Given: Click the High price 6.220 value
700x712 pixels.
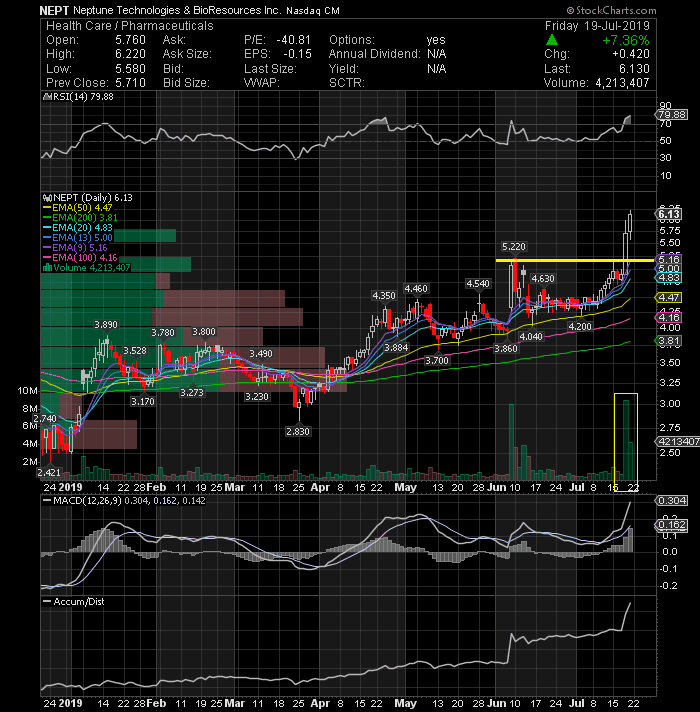Looking at the screenshot, I should pos(130,54).
